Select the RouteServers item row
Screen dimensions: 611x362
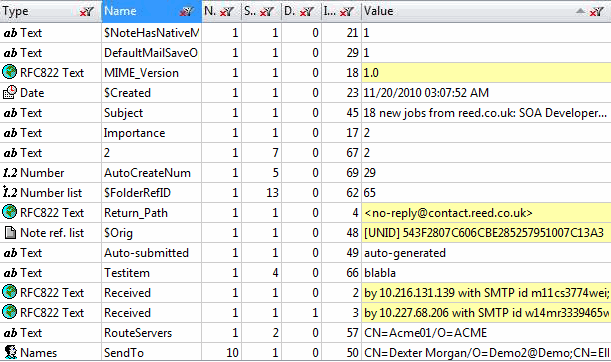click(x=306, y=333)
